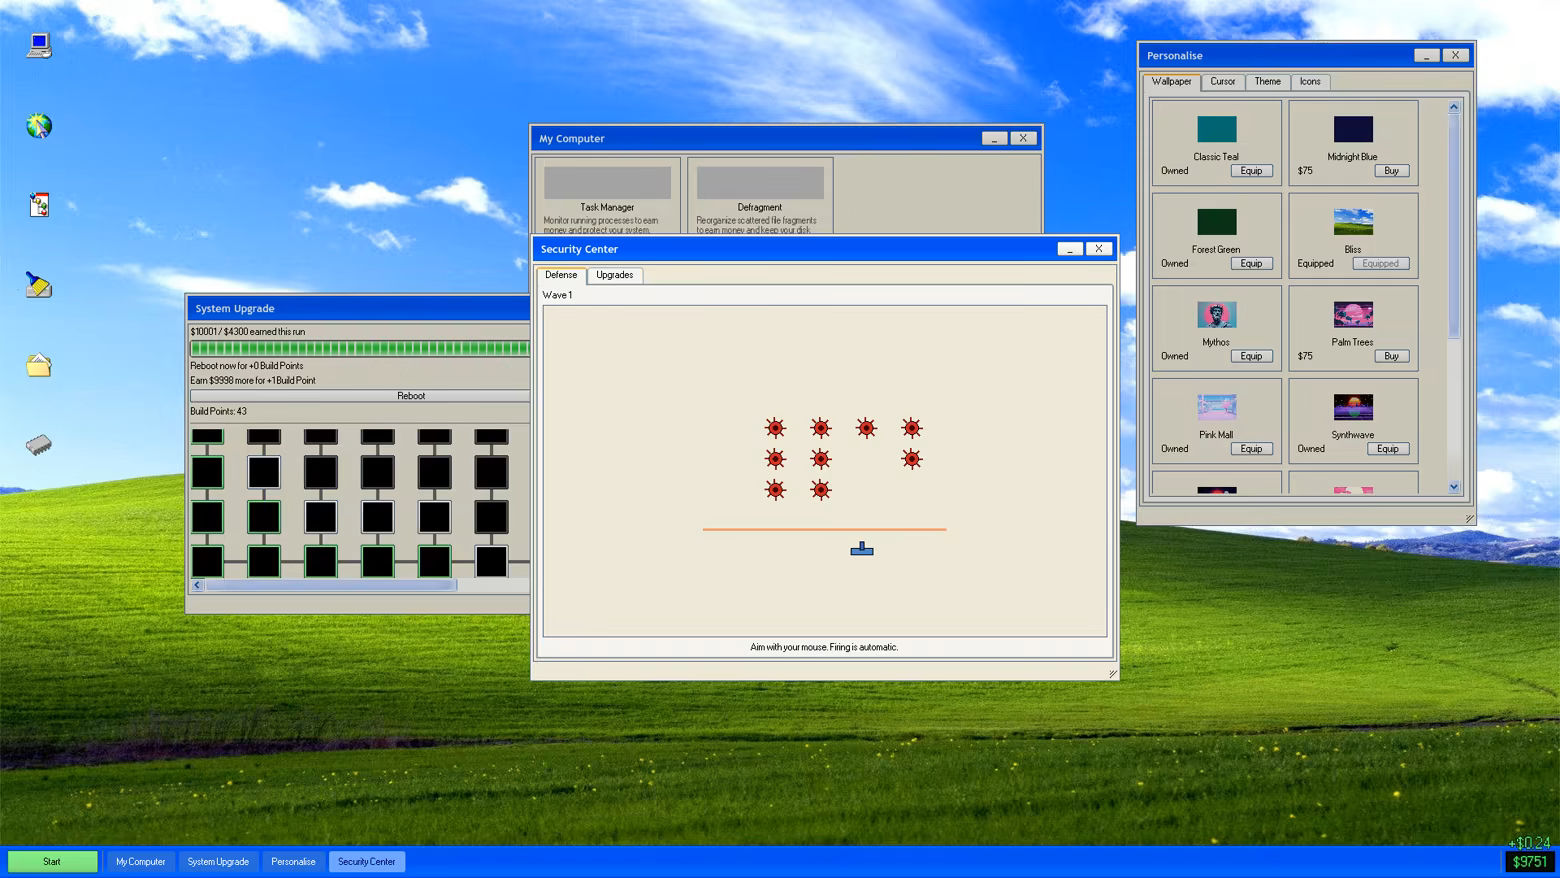The image size is (1560, 878).
Task: Click the blue turret in Security Center
Action: pyautogui.click(x=862, y=548)
